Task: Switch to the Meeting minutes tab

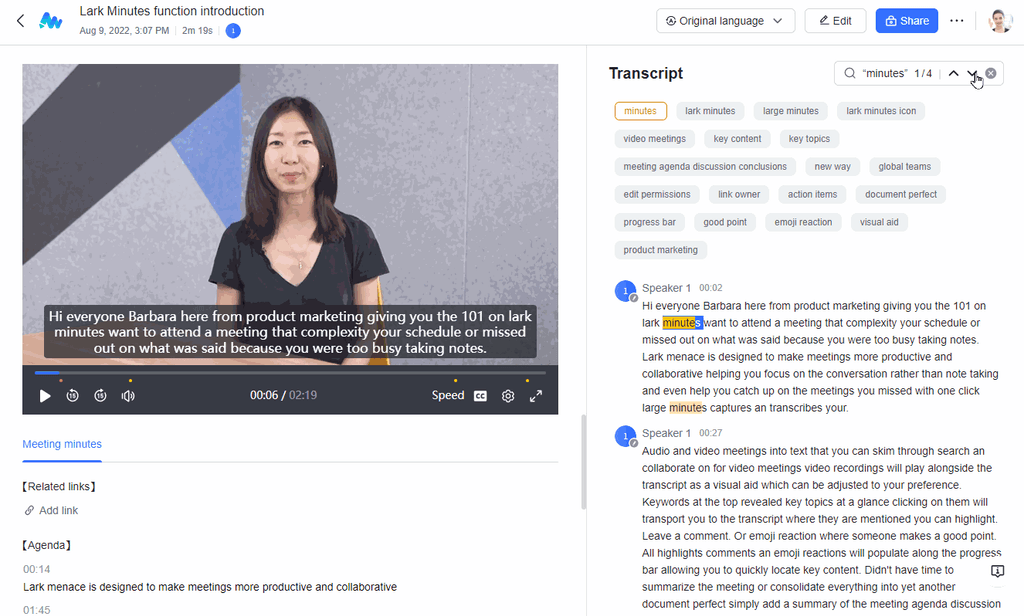Action: point(61,444)
